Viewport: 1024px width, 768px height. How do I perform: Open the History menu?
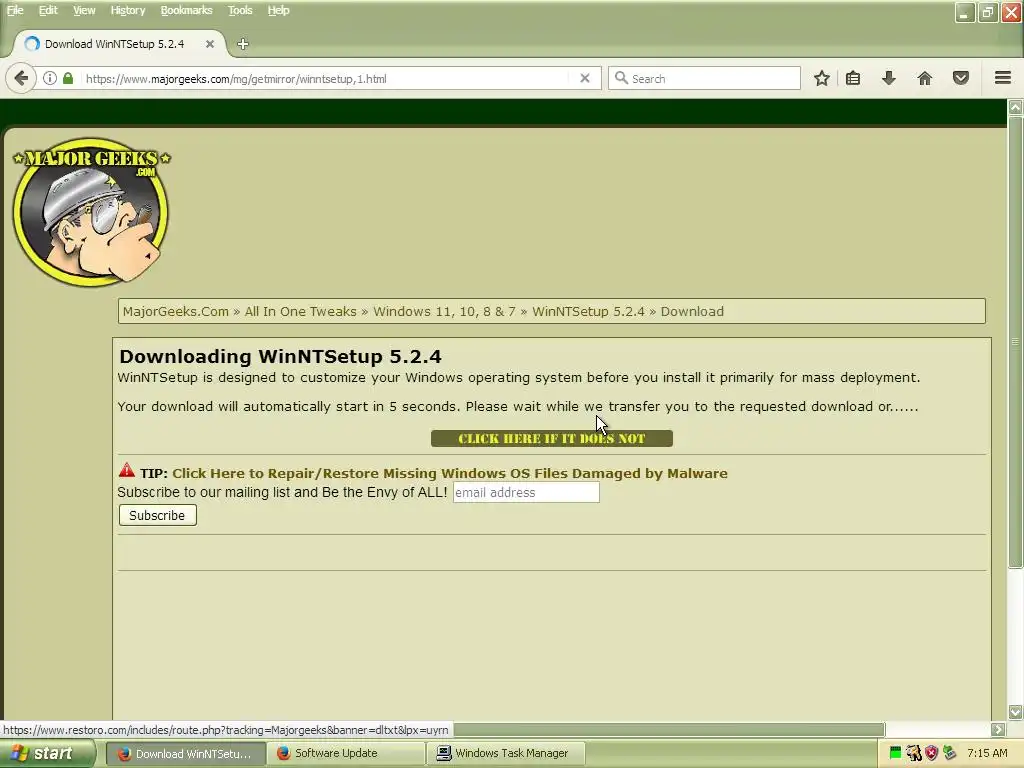(127, 10)
